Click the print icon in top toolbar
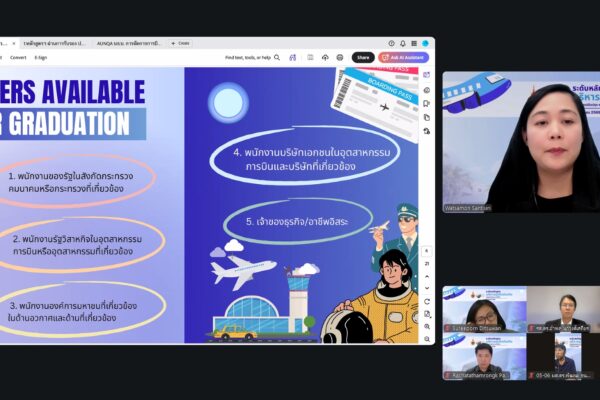This screenshot has width=600, height=400. [340, 57]
